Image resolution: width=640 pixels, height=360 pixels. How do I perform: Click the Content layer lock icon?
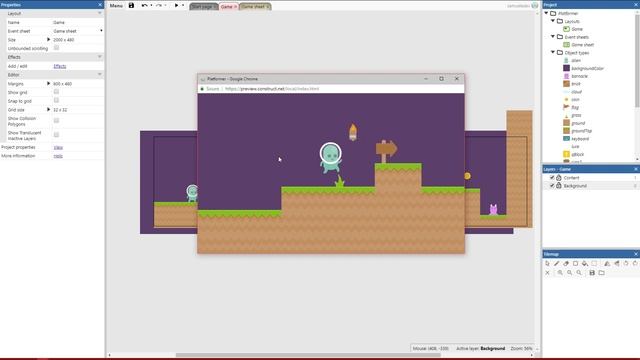[x=559, y=178]
